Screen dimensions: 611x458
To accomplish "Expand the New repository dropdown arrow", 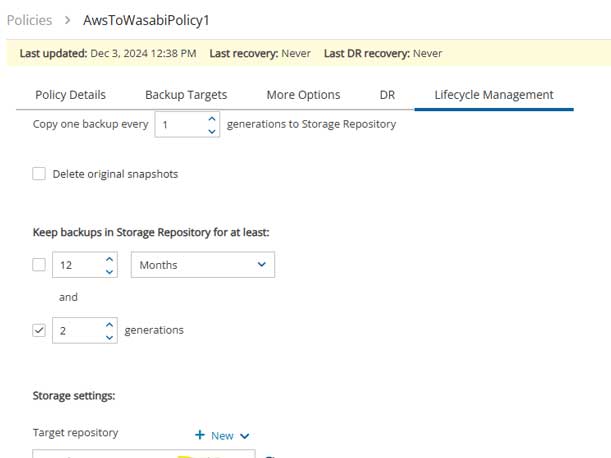I will coord(244,436).
